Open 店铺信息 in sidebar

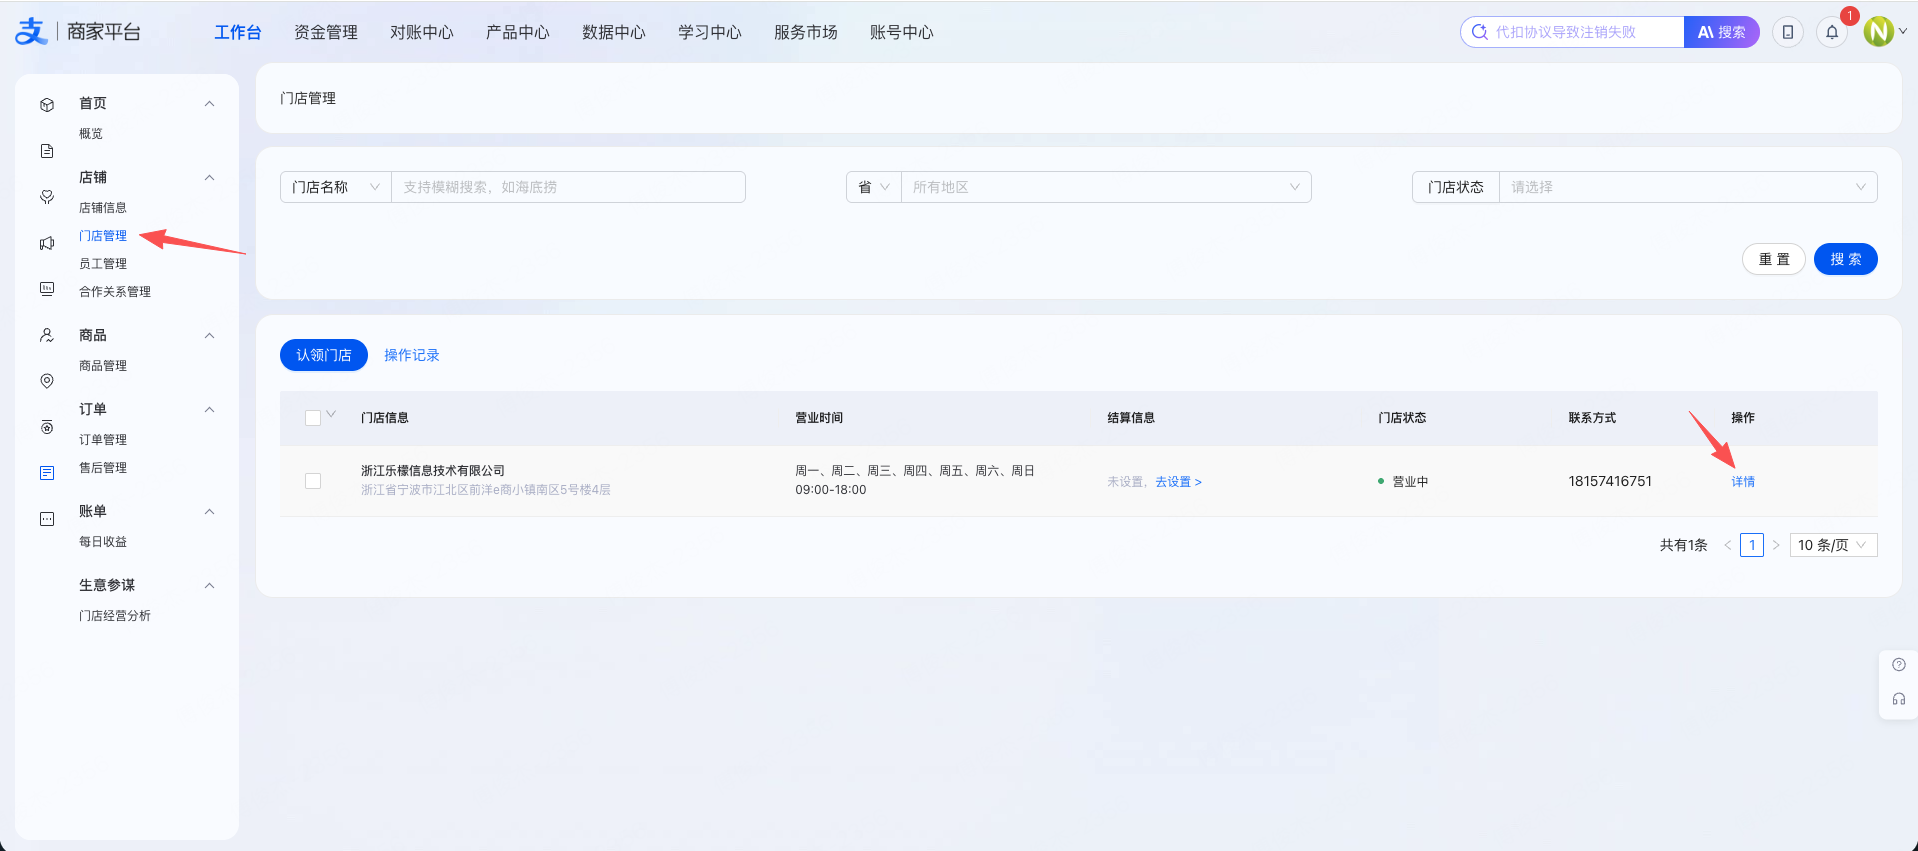click(x=103, y=208)
